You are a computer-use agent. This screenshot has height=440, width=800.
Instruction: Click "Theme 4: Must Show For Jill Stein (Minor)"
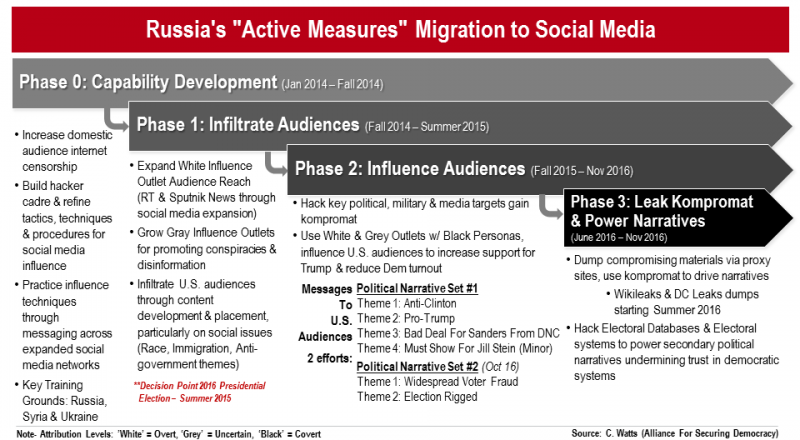[x=455, y=348]
